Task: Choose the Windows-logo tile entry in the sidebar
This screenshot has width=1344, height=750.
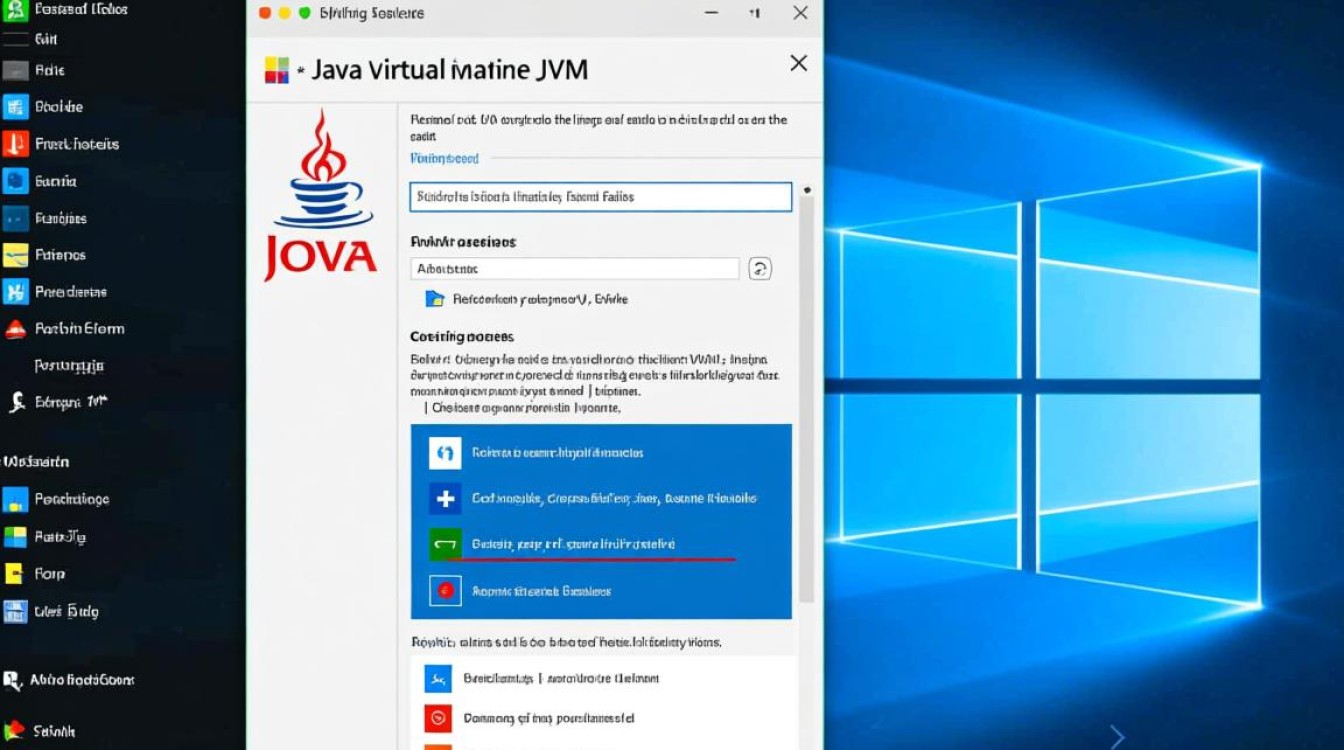Action: tap(15, 537)
